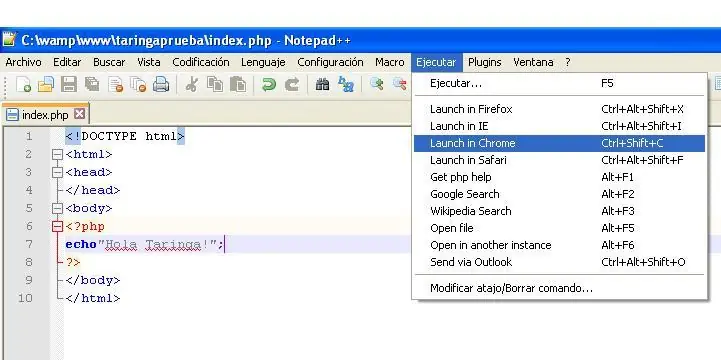Open the ? help menu

568,63
